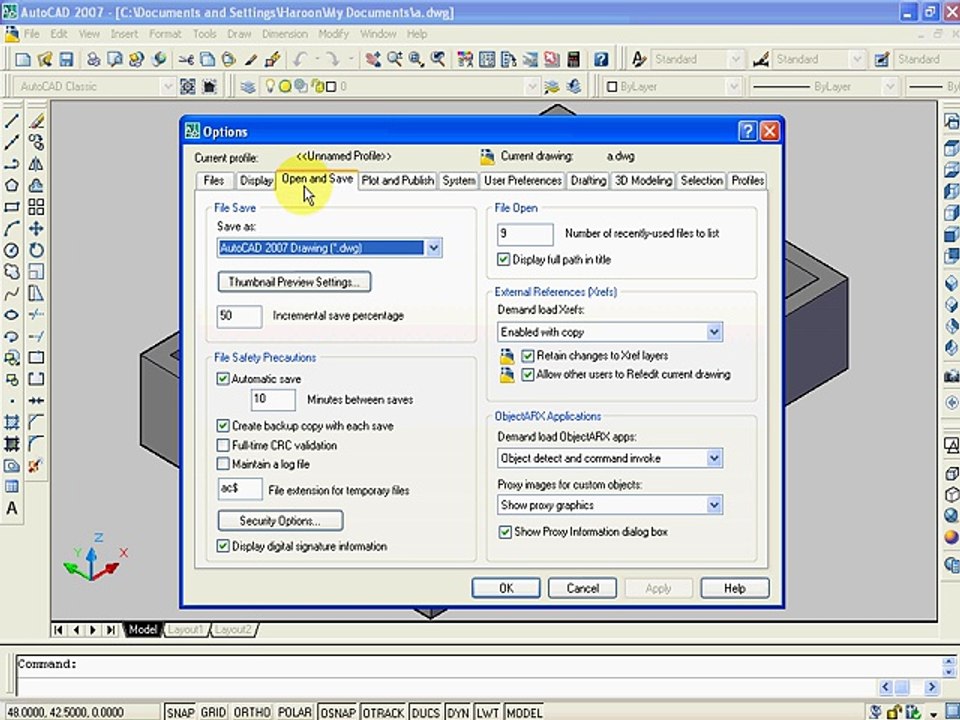This screenshot has width=960, height=720.
Task: Click the QuickCalc calculator icon
Action: tap(574, 59)
